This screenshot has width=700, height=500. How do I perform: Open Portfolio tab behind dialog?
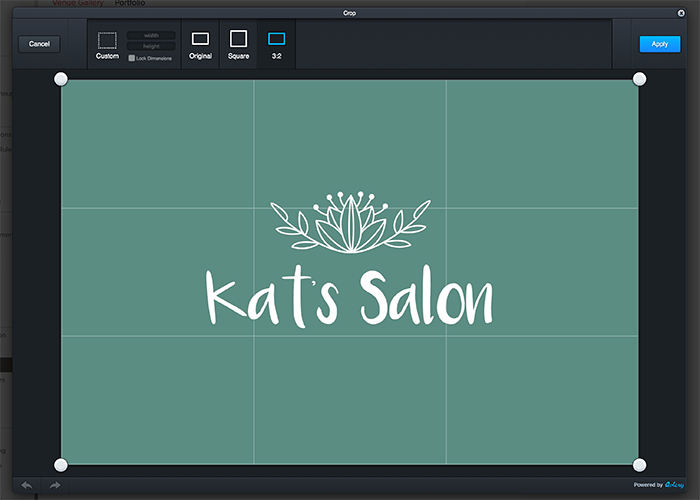click(130, 3)
